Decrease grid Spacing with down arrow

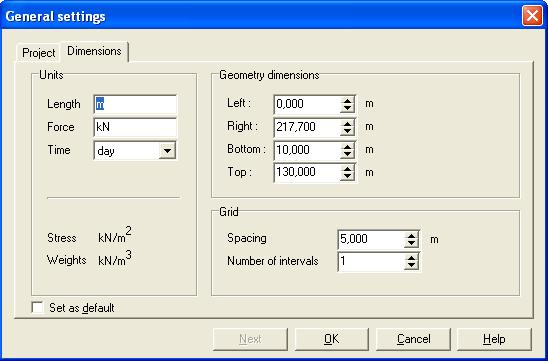tap(411, 244)
